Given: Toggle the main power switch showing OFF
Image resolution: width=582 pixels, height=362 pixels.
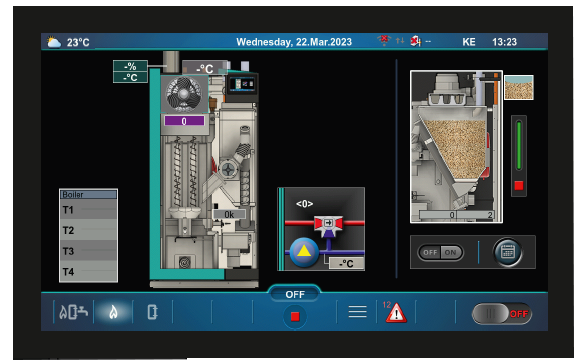Looking at the screenshot, I should click(x=501, y=314).
